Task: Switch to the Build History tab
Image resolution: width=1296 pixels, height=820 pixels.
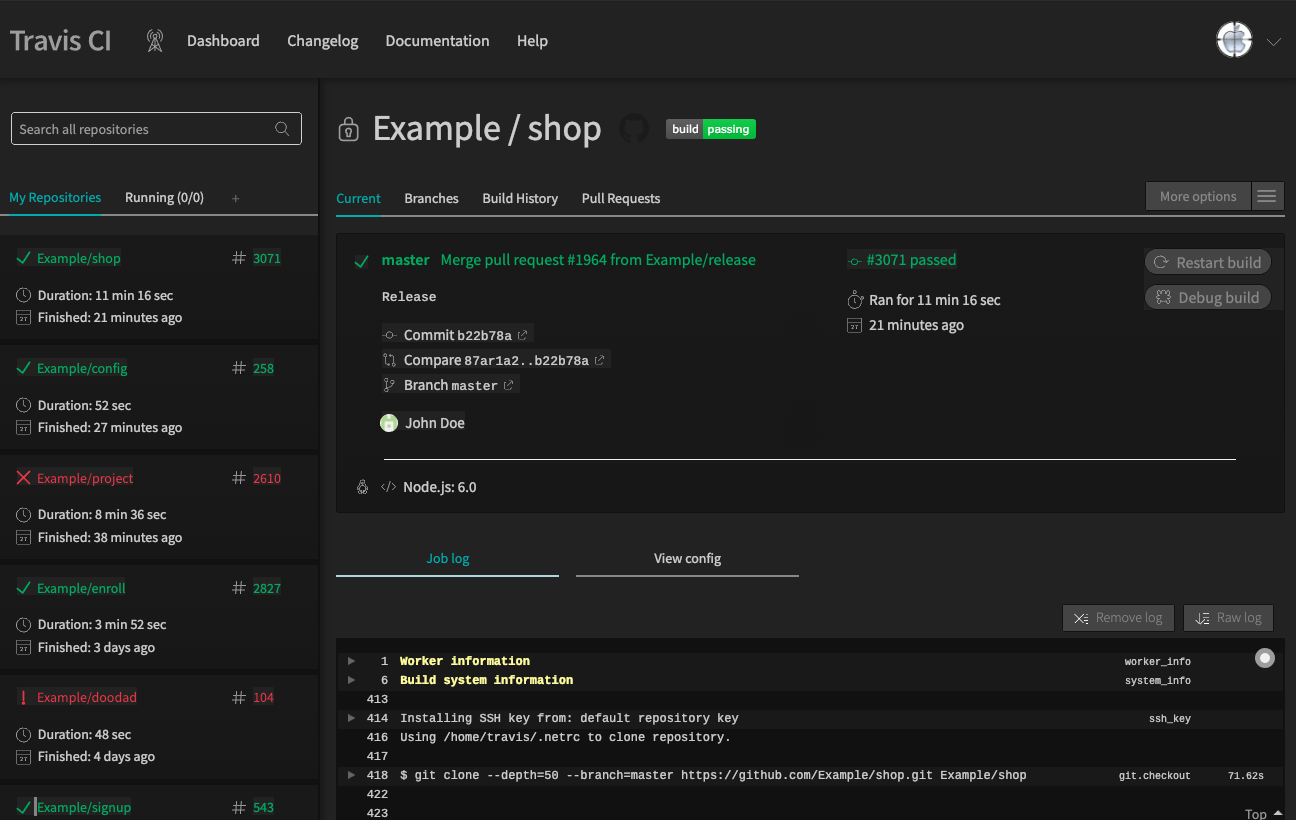Action: (x=520, y=198)
